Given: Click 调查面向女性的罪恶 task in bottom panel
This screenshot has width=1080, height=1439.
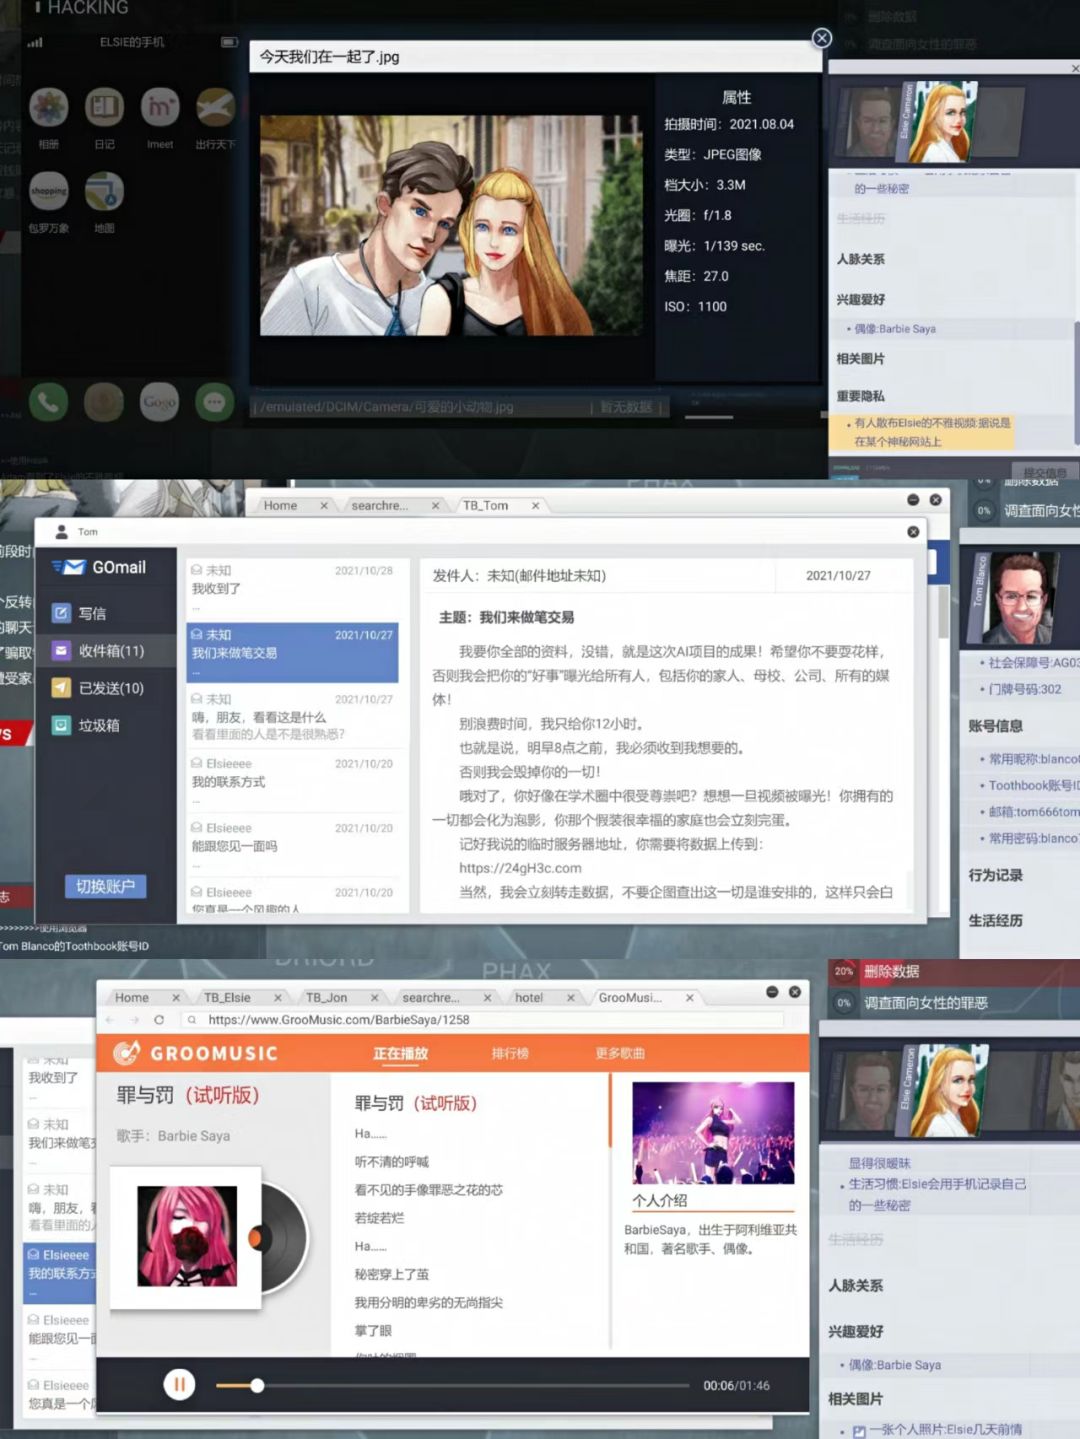Looking at the screenshot, I should 925,1002.
